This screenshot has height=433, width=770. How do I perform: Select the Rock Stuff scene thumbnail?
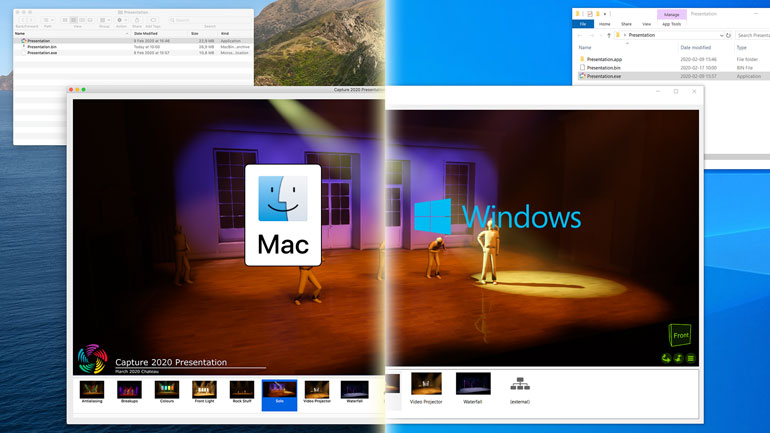click(242, 392)
